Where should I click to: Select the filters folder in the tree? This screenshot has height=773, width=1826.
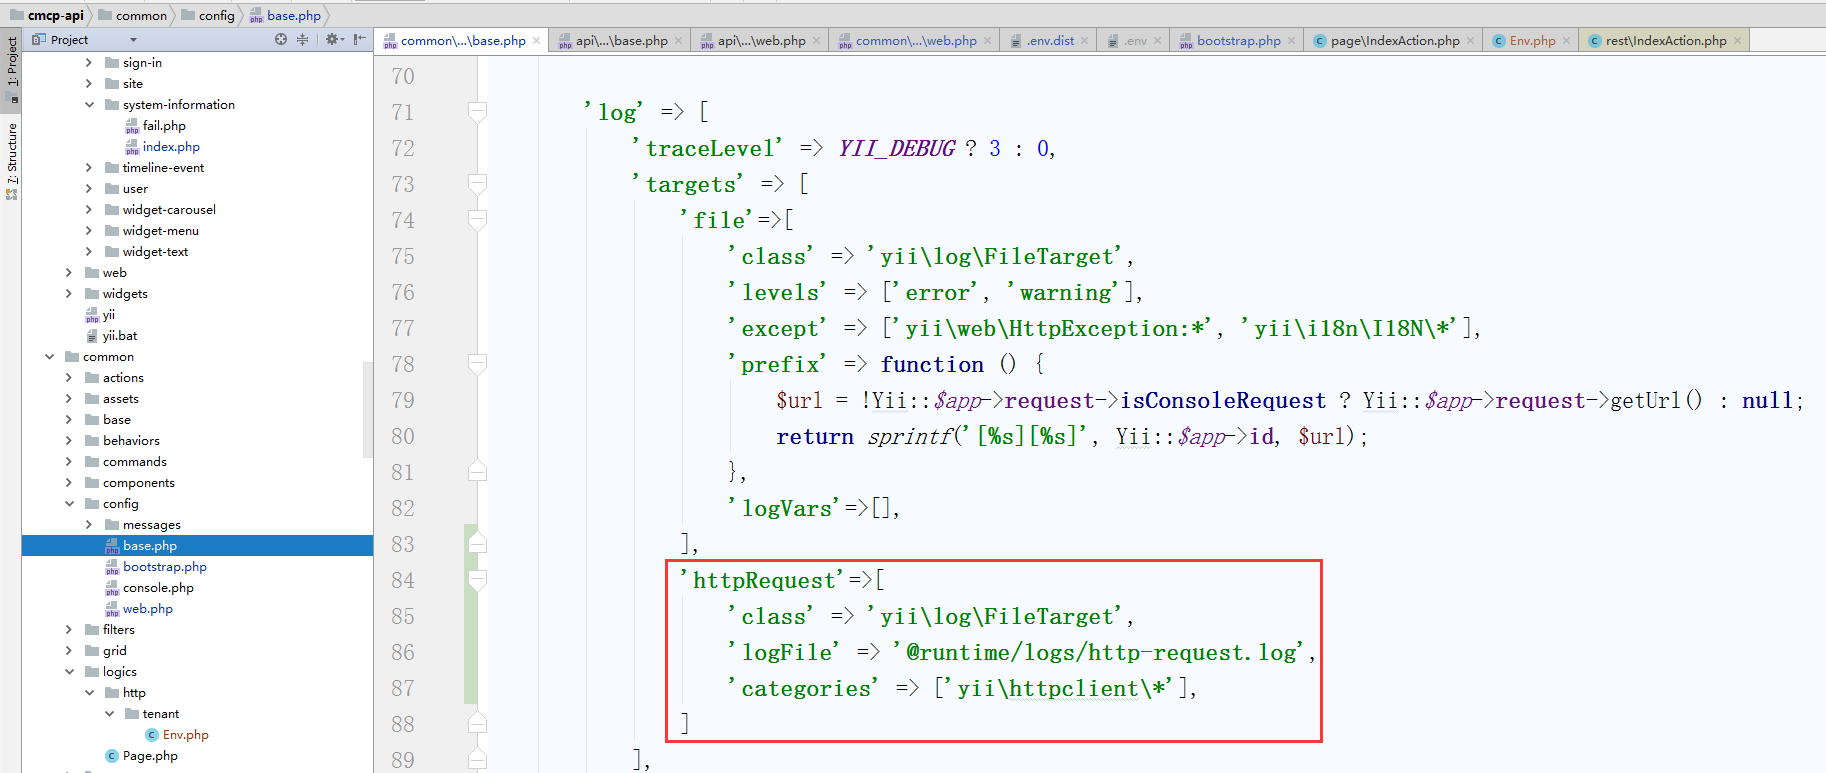(x=118, y=630)
